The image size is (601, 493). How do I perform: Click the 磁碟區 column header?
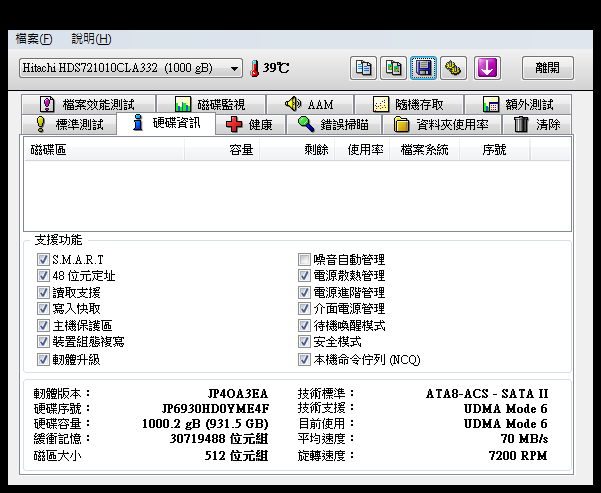point(104,150)
